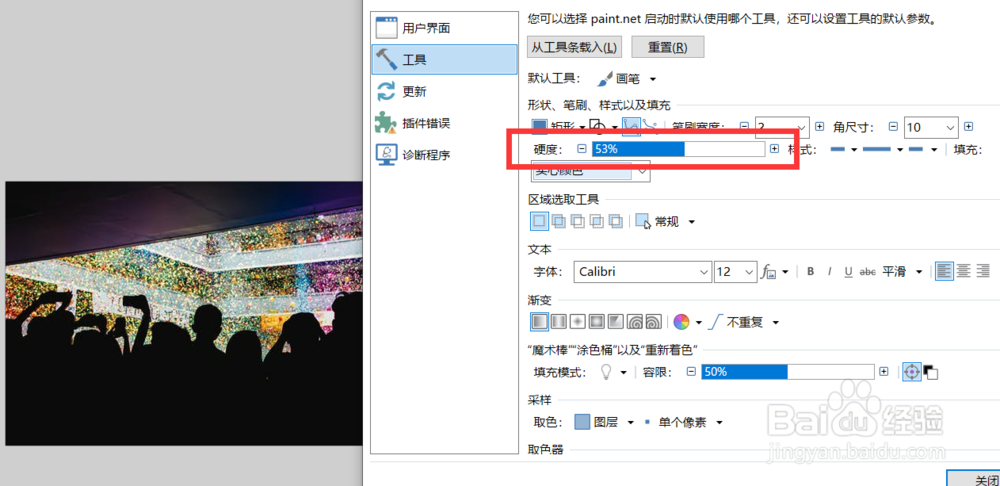Toggle the tolerance alpha mode target icon
Image resolution: width=1000 pixels, height=486 pixels.
coord(912,372)
